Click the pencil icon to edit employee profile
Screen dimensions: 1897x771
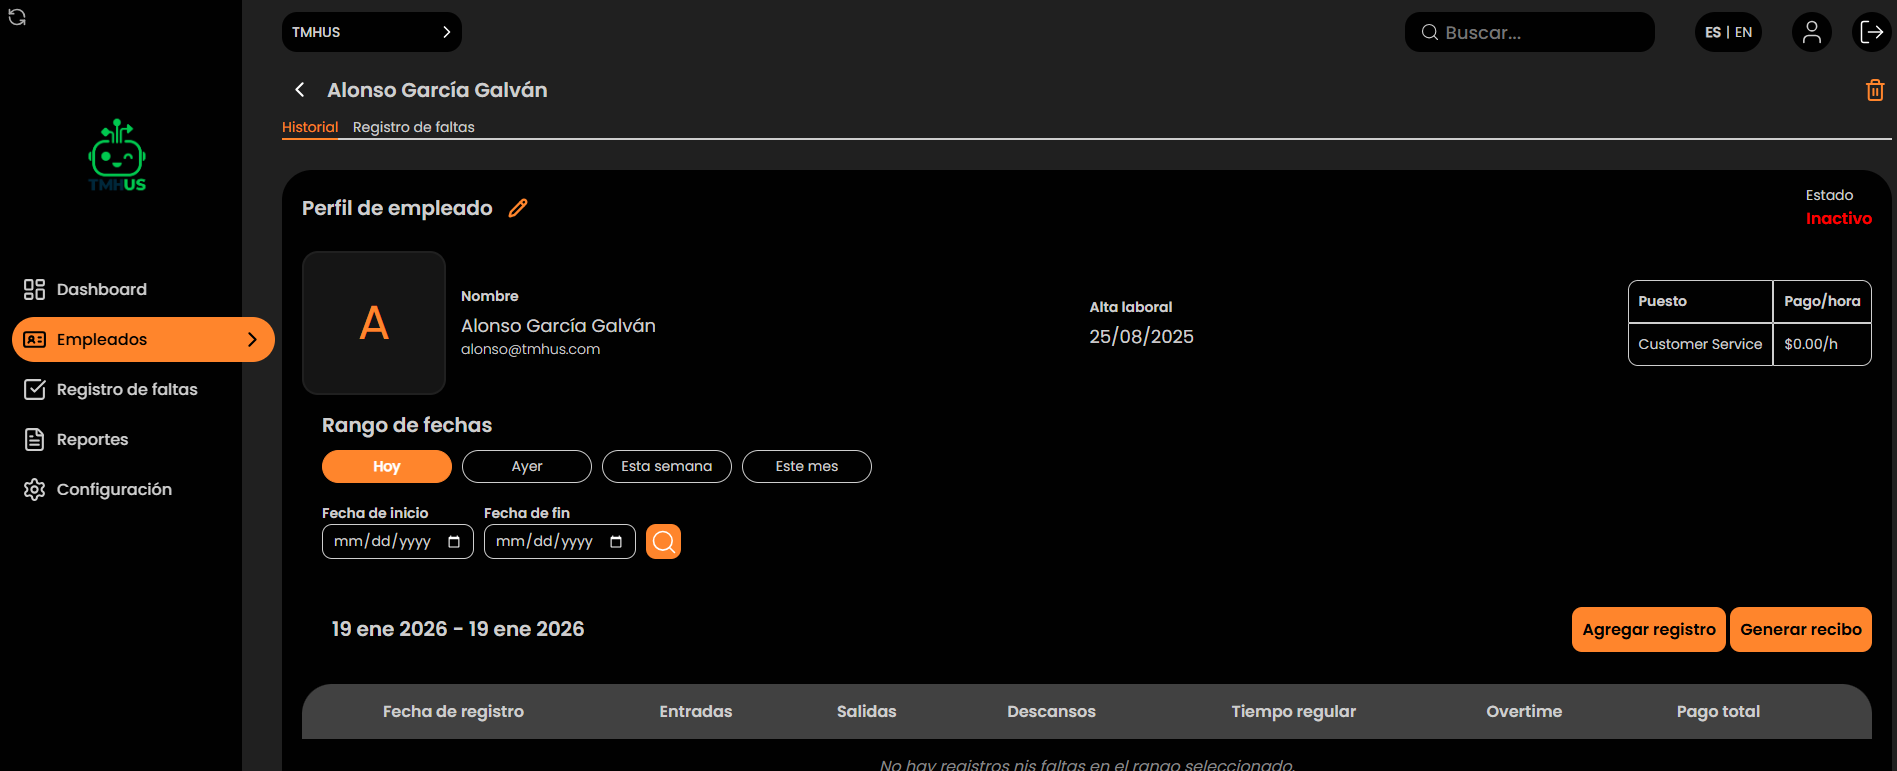(x=518, y=208)
